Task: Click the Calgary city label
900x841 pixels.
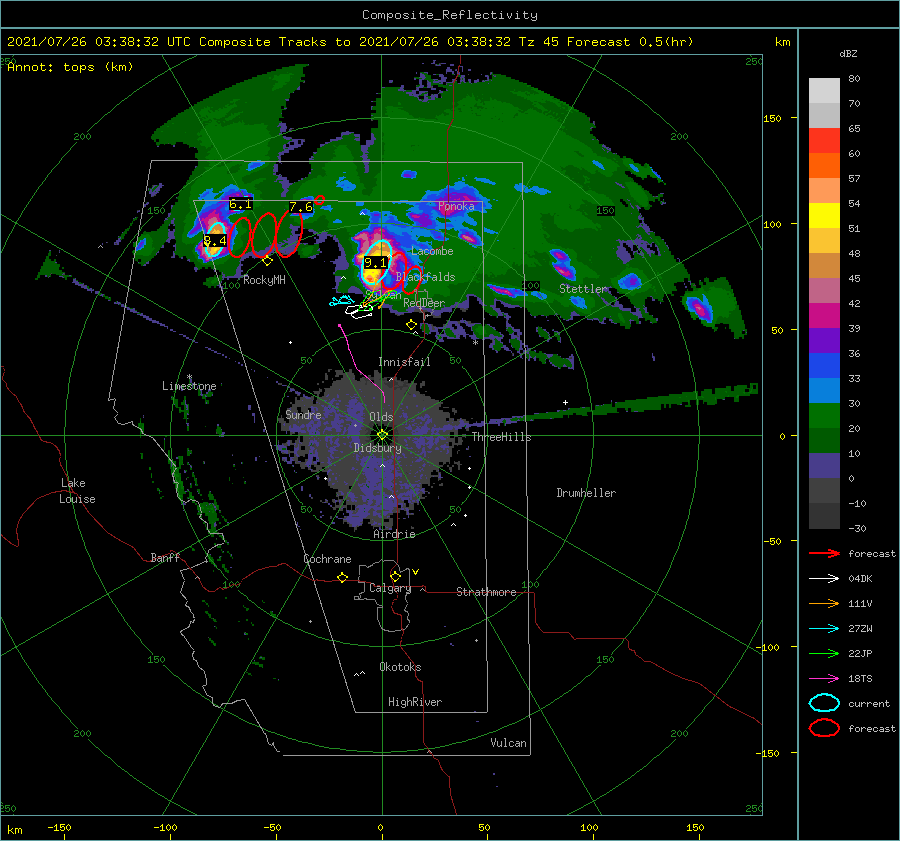Action: pos(390,588)
